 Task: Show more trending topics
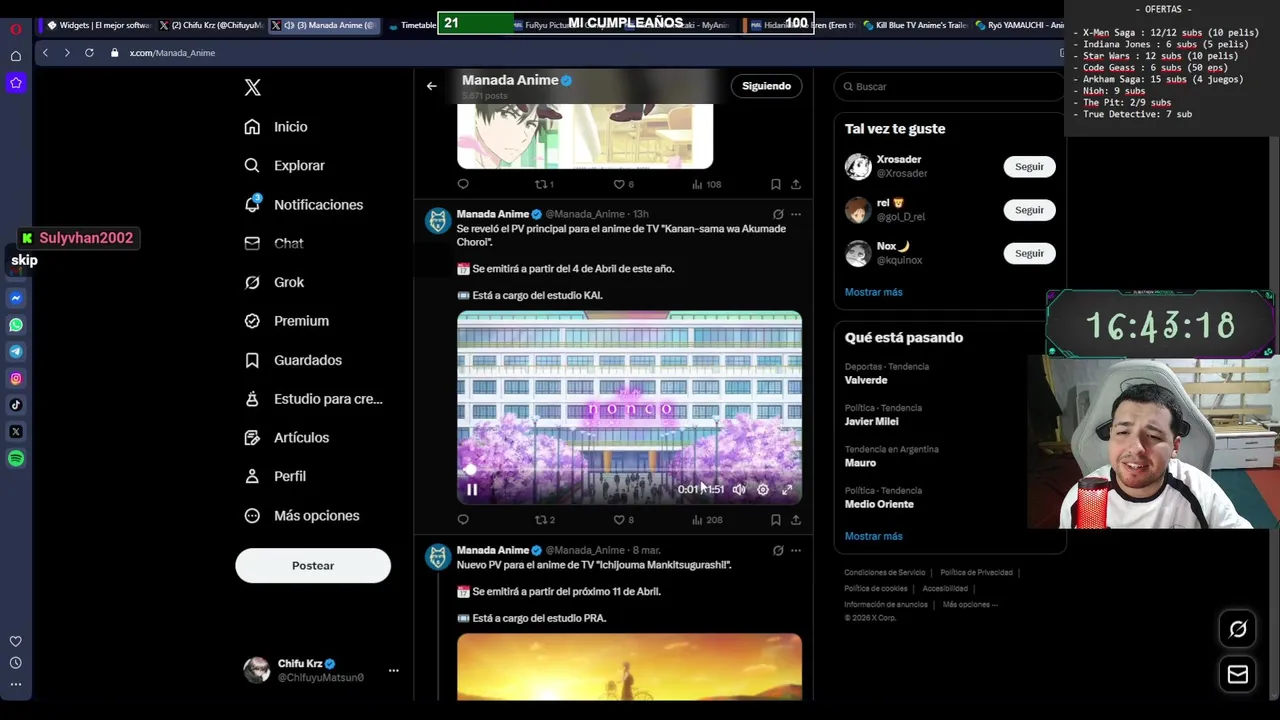click(x=873, y=536)
